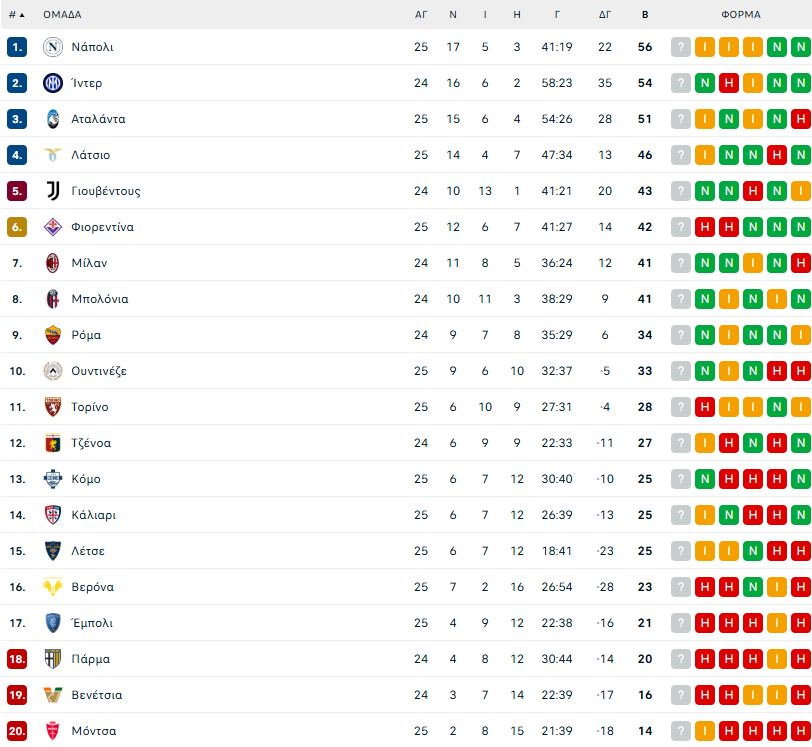Click Napoli's gray question mark form badge
The height and width of the screenshot is (747, 812).
[x=680, y=47]
